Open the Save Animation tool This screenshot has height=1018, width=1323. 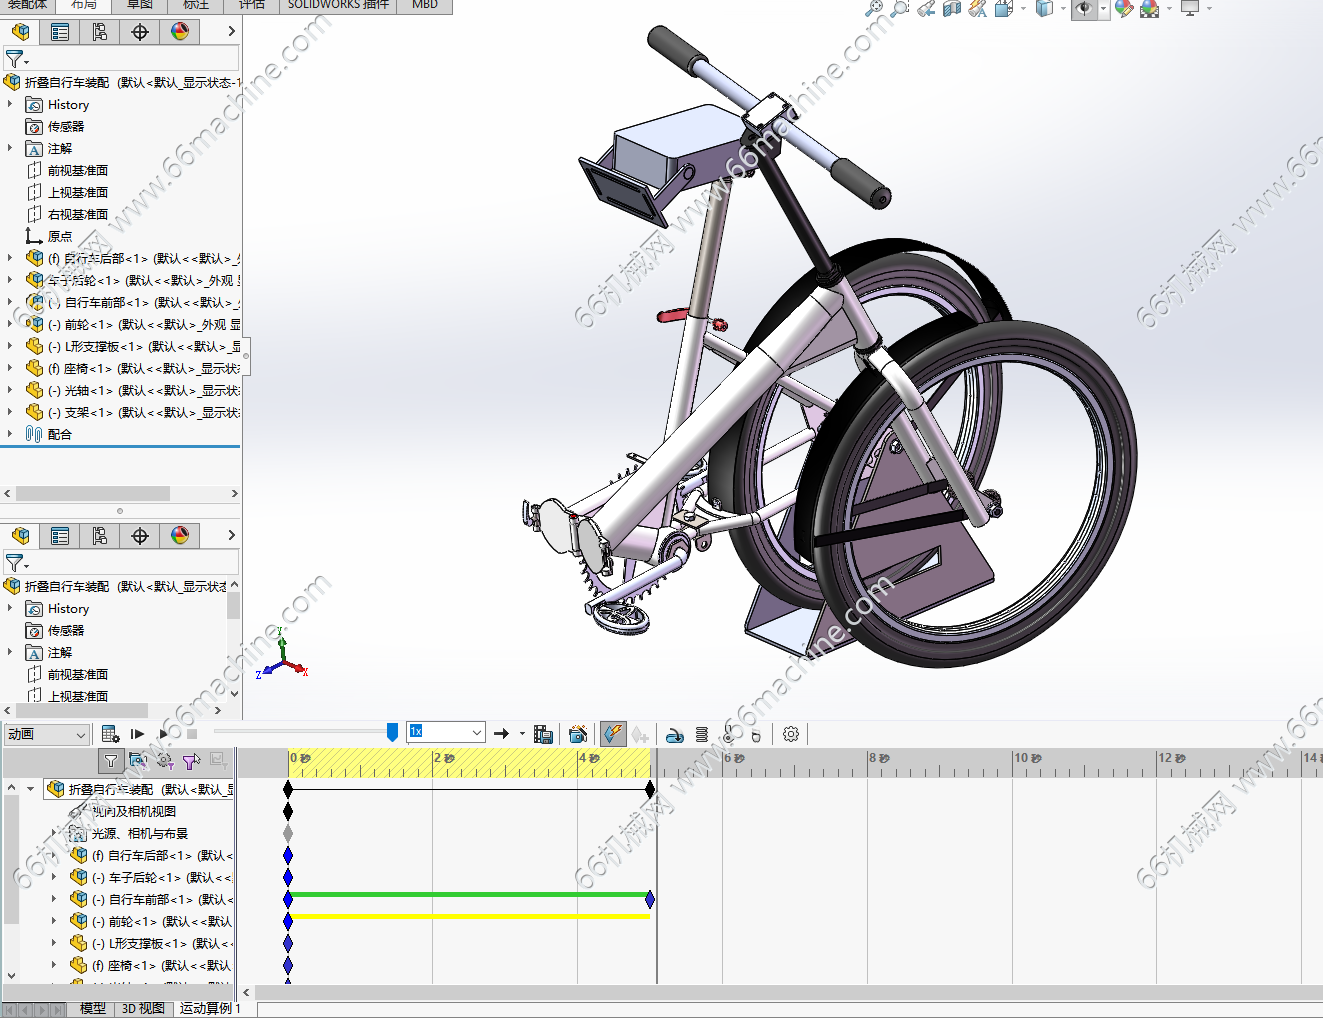pyautogui.click(x=543, y=734)
